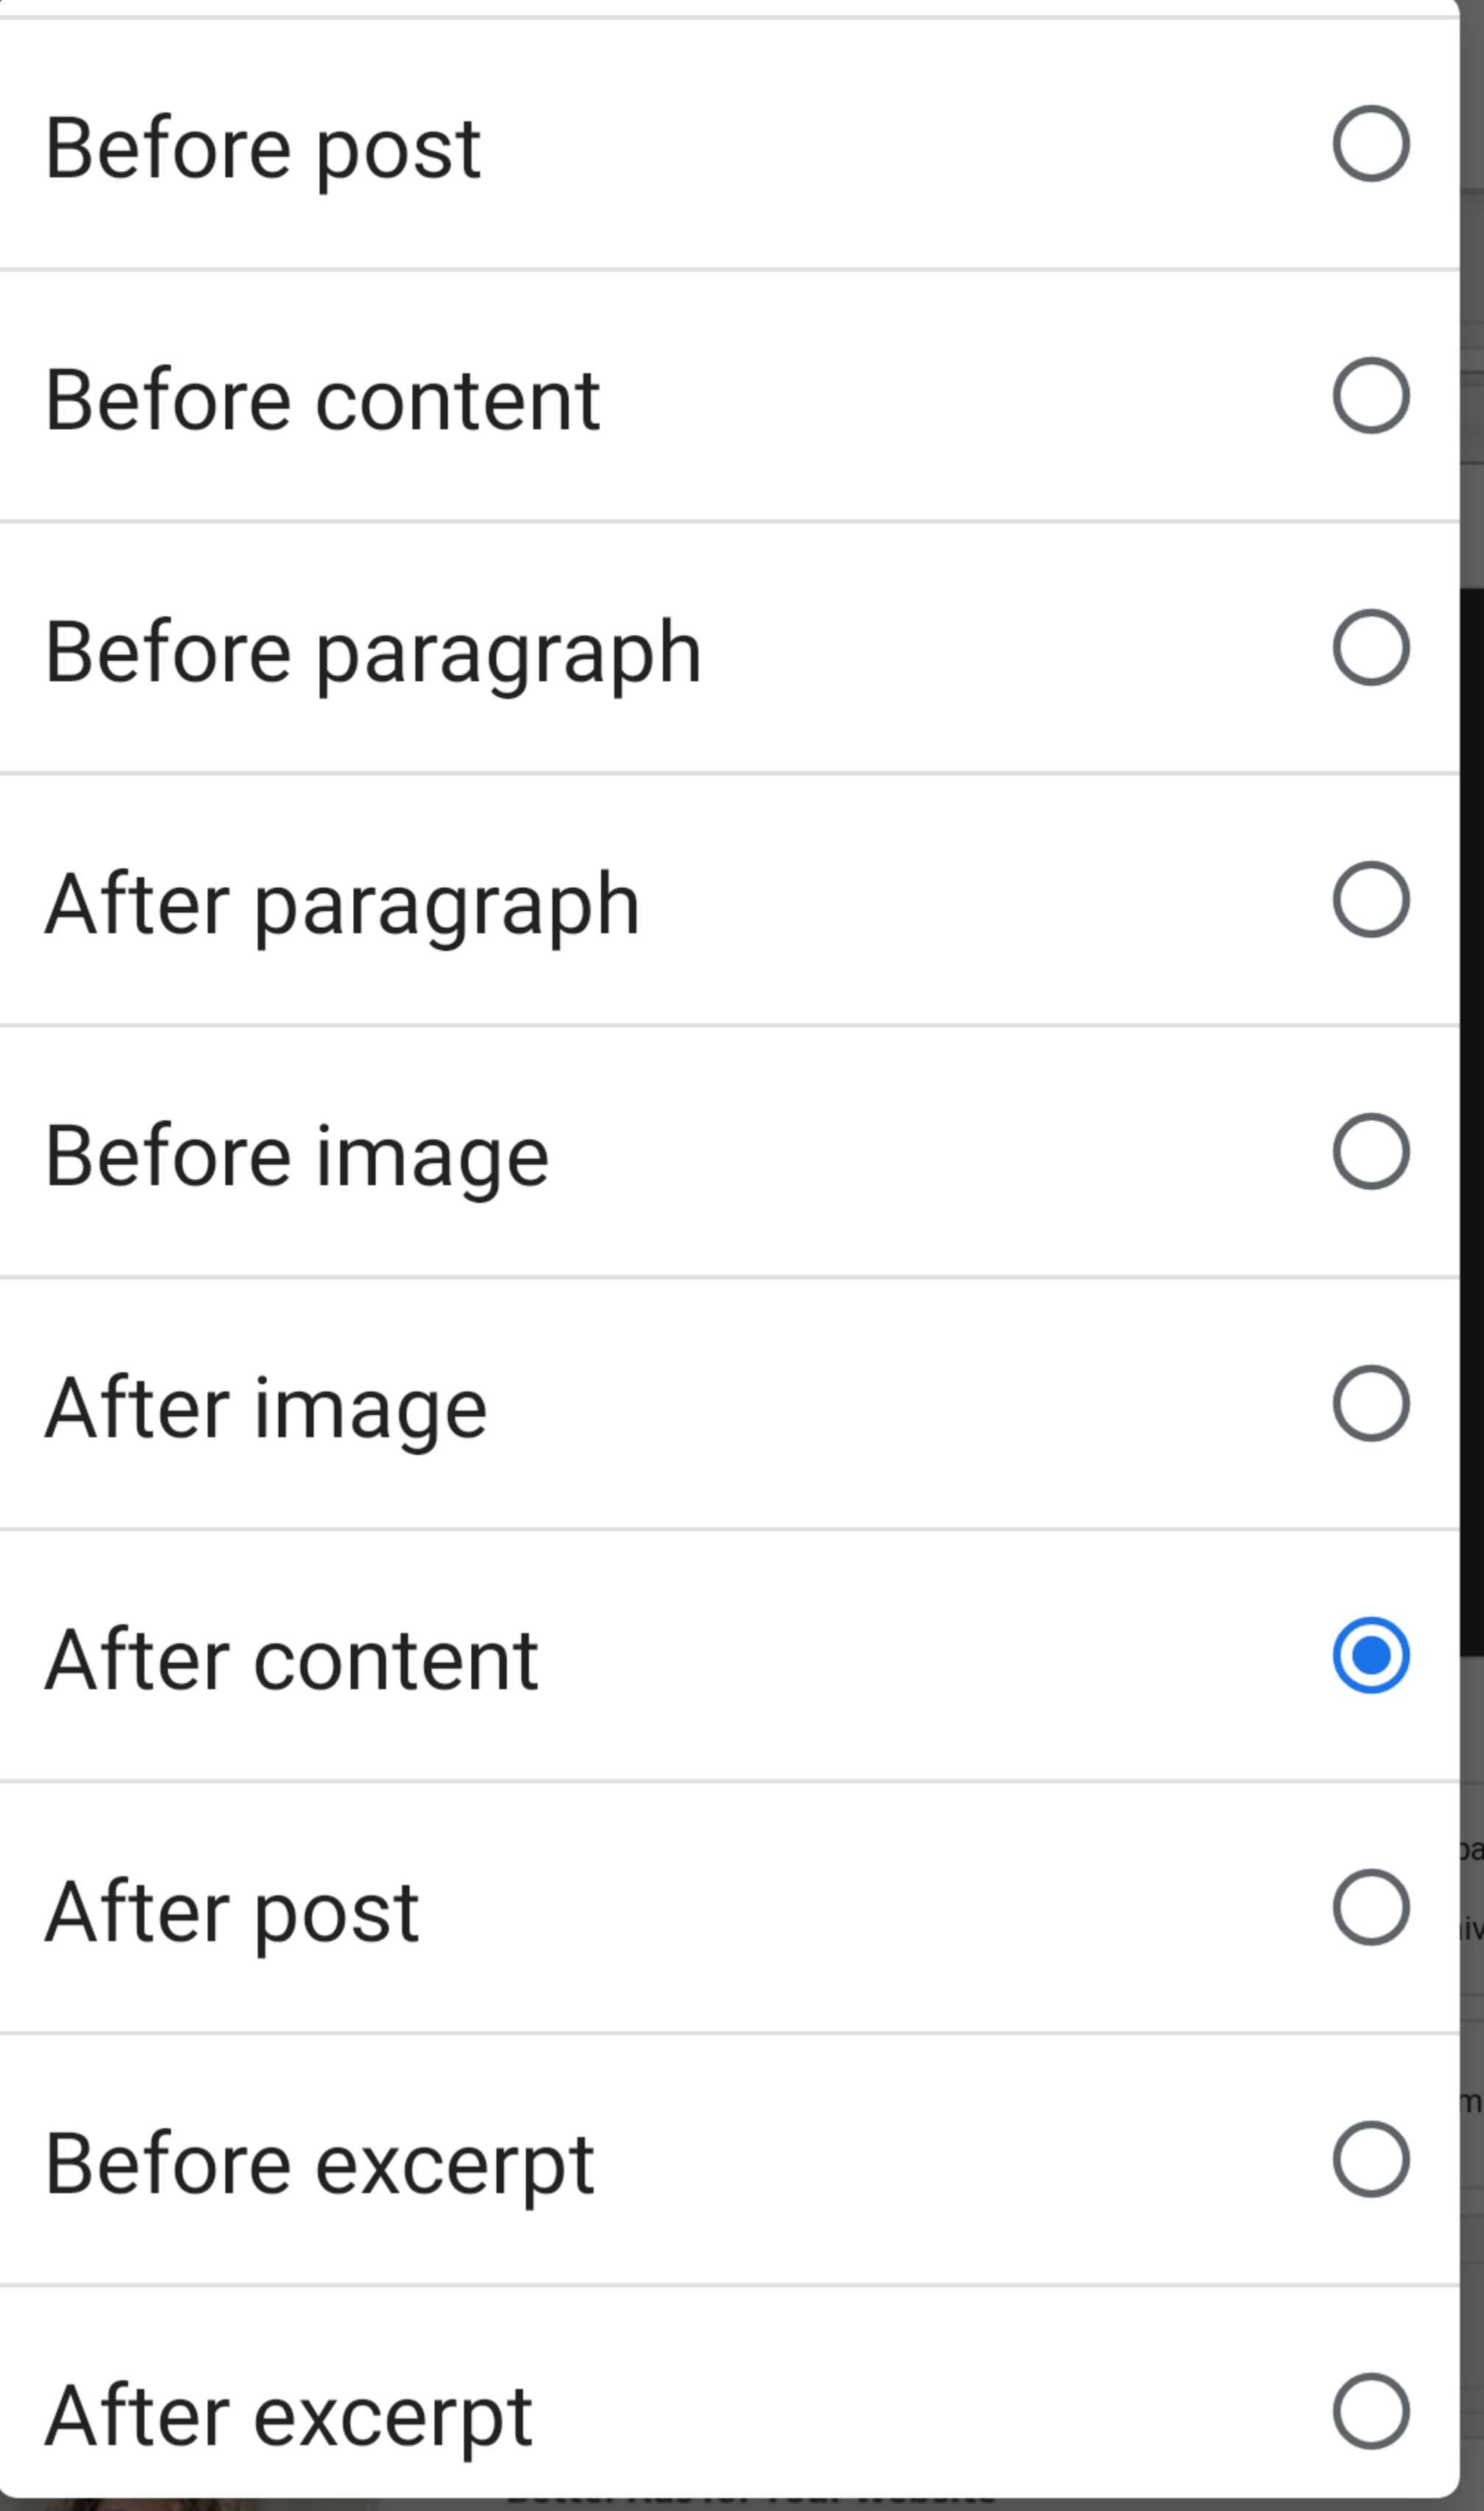Tap the Before paragraph list entry text

(373, 655)
